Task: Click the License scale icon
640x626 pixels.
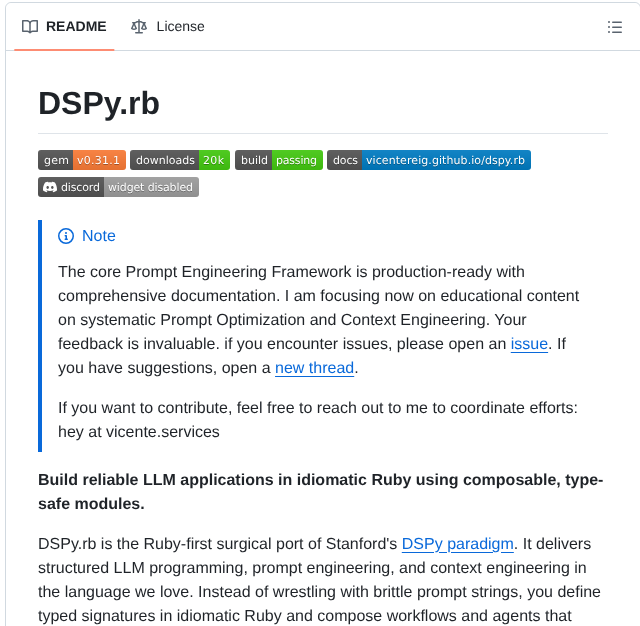Action: (x=139, y=27)
